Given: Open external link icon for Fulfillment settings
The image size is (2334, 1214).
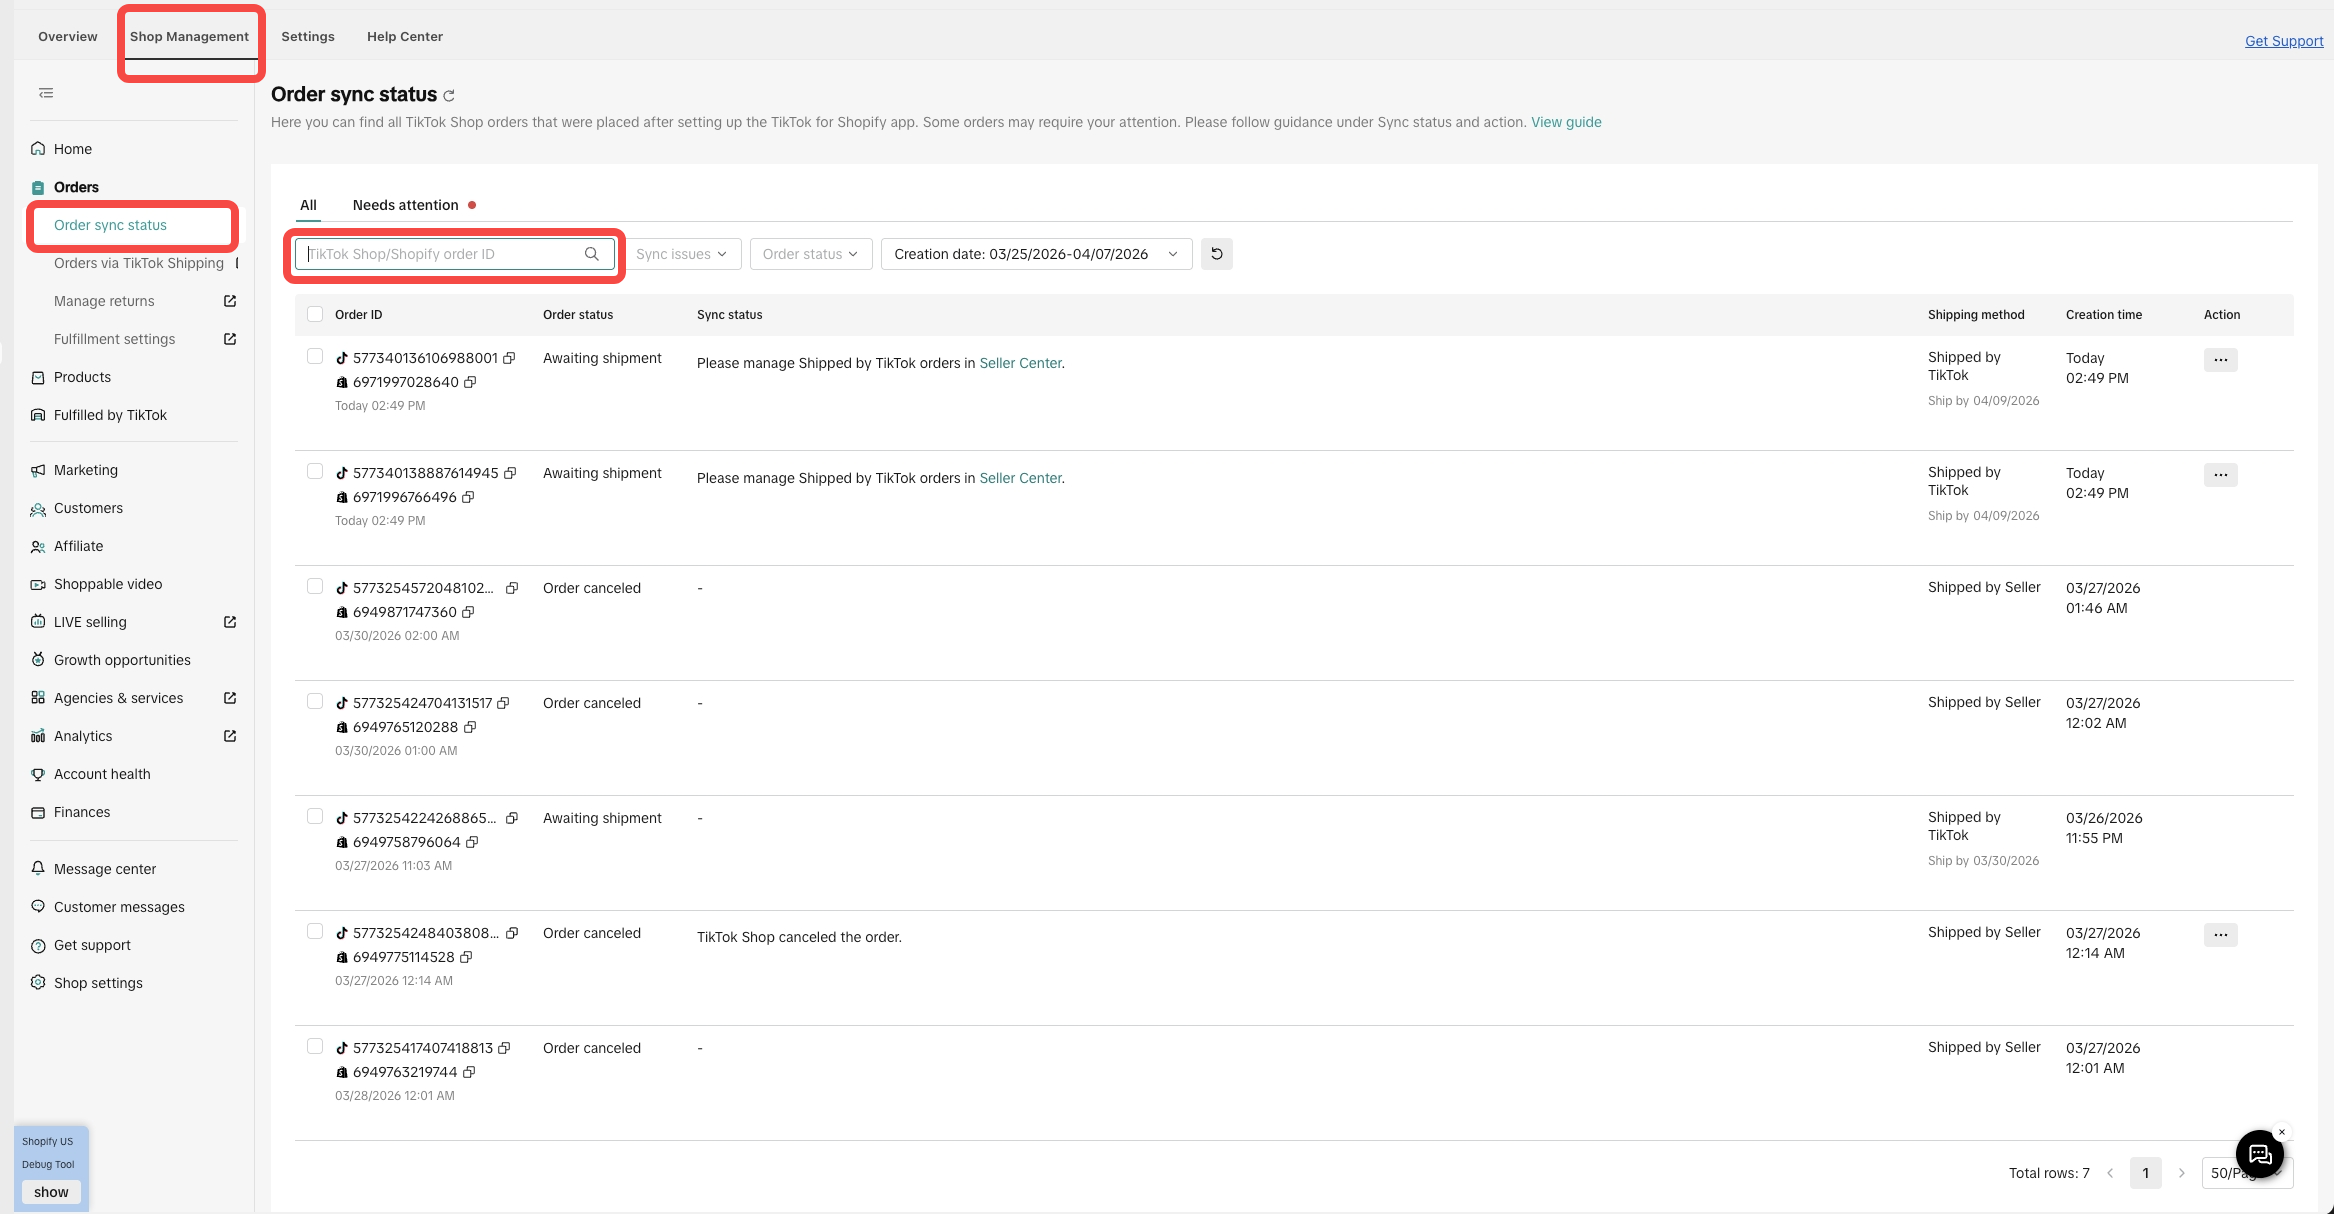Looking at the screenshot, I should coord(230,339).
